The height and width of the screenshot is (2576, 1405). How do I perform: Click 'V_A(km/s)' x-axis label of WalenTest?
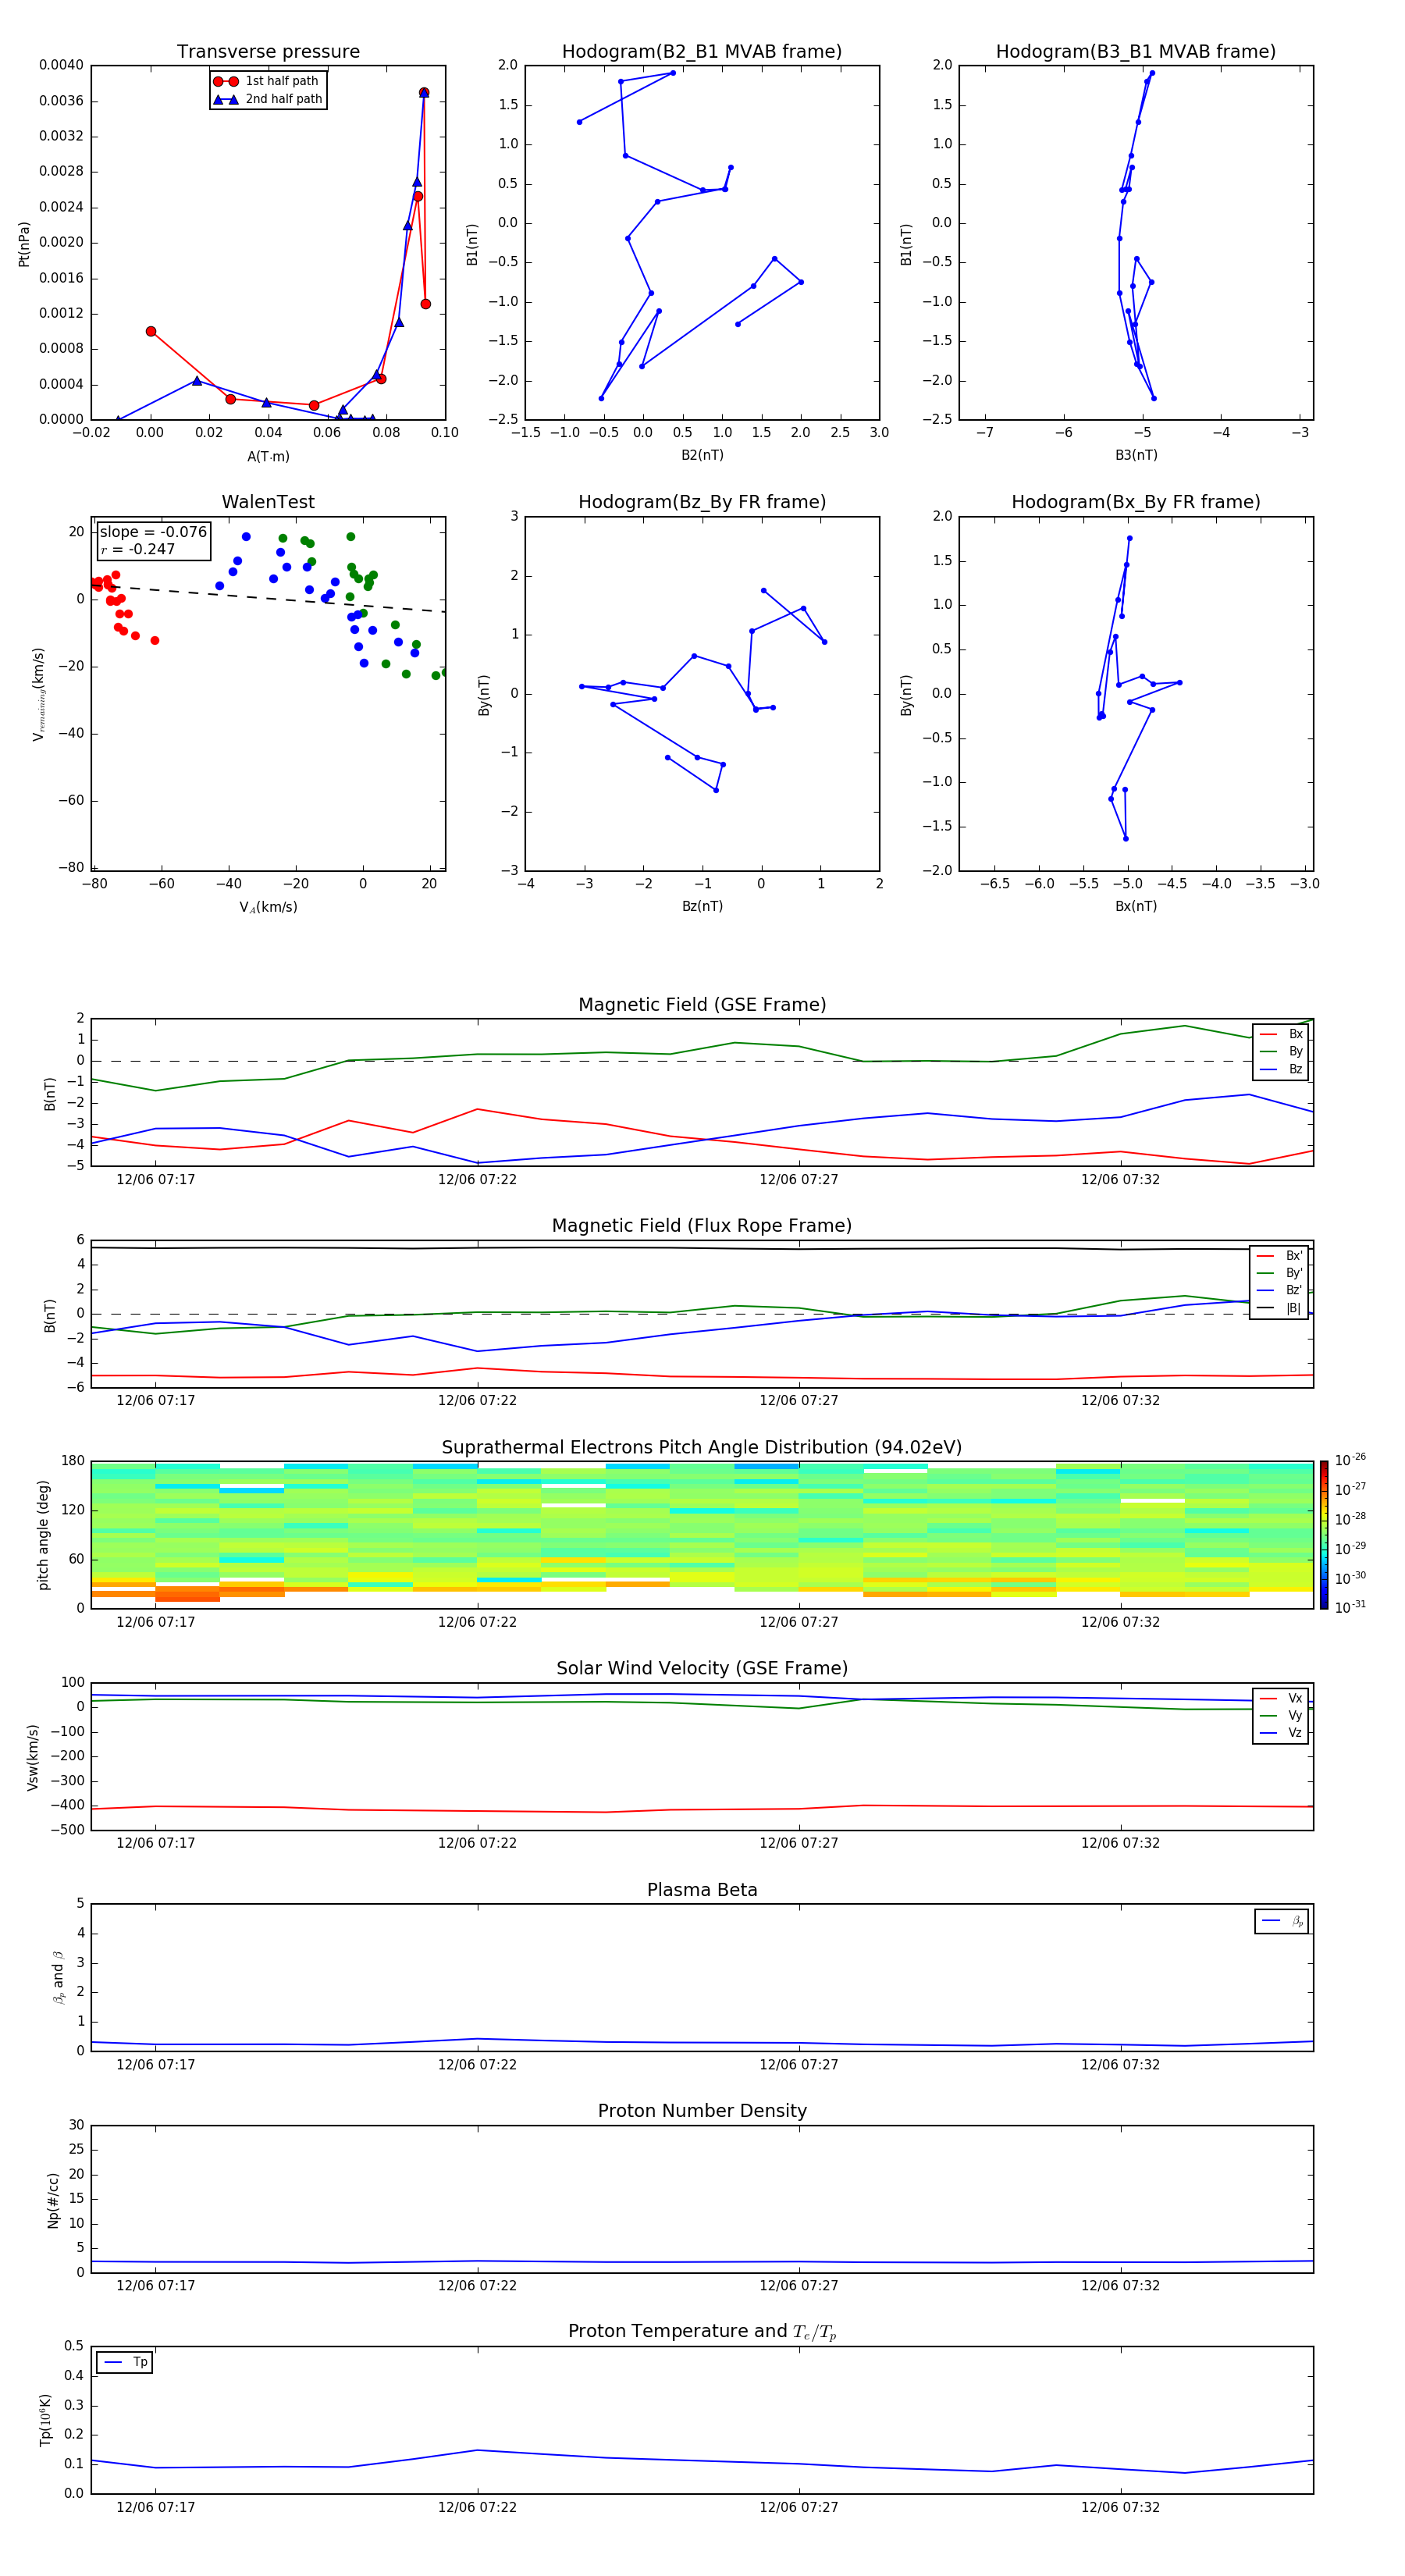[268, 907]
